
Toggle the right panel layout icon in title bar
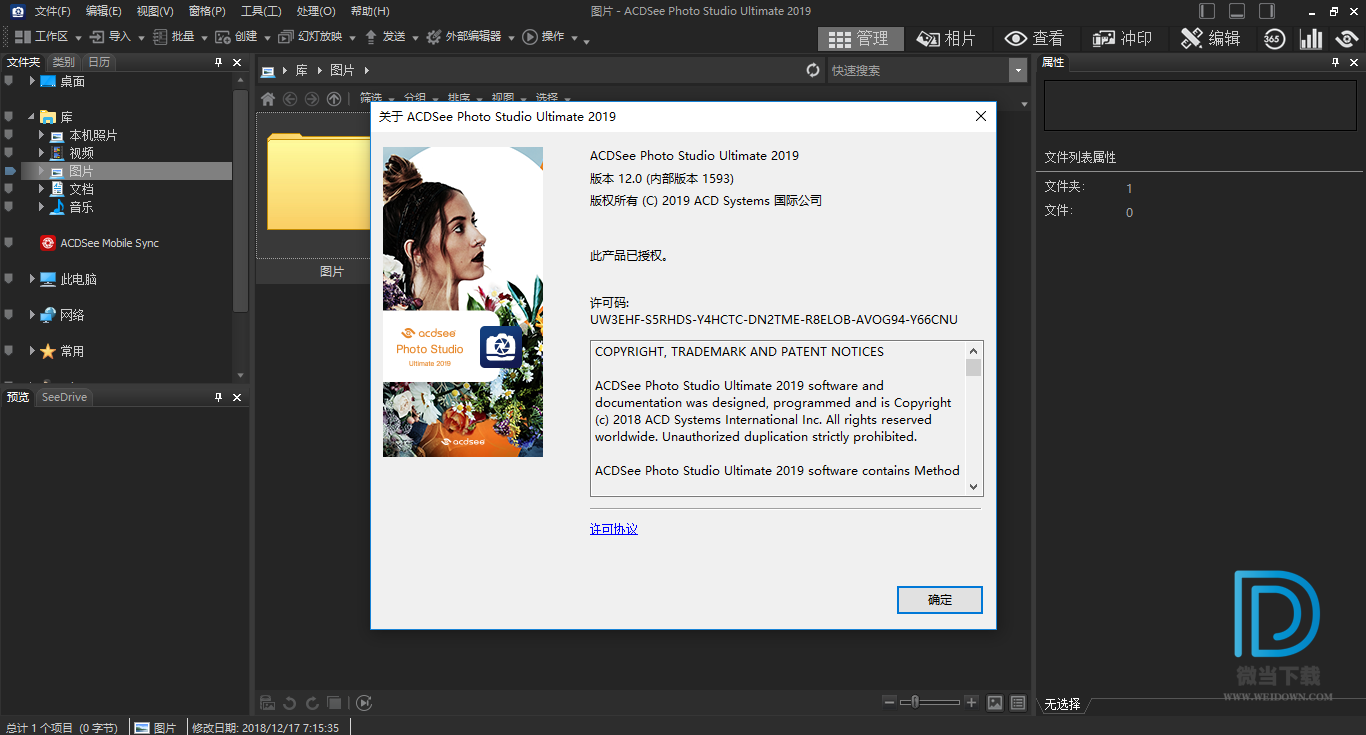click(1267, 11)
